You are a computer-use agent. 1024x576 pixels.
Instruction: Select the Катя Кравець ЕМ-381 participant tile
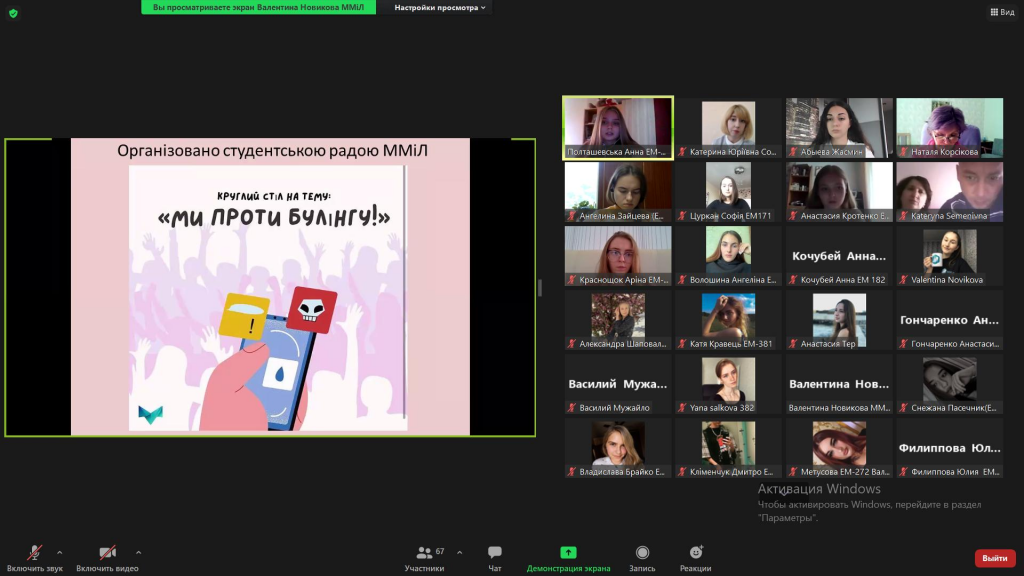(728, 320)
